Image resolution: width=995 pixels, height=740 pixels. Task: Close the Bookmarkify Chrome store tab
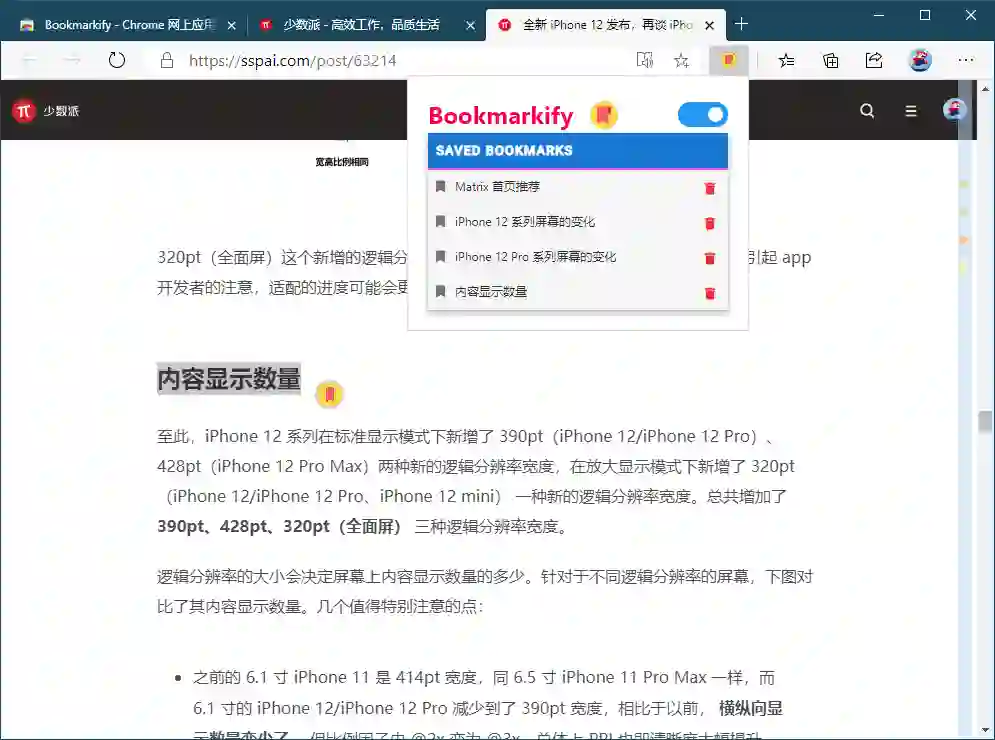click(x=232, y=25)
